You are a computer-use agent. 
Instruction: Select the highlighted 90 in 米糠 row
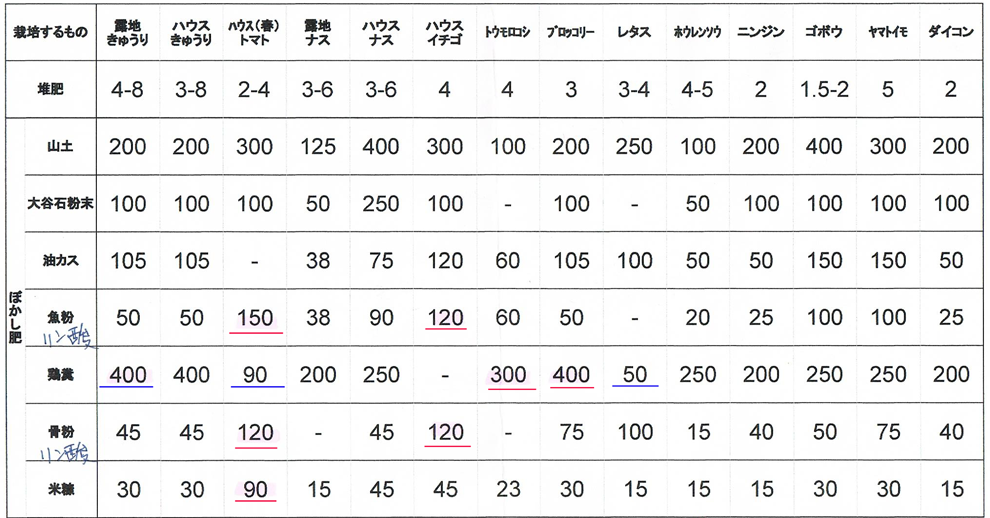[x=254, y=490]
